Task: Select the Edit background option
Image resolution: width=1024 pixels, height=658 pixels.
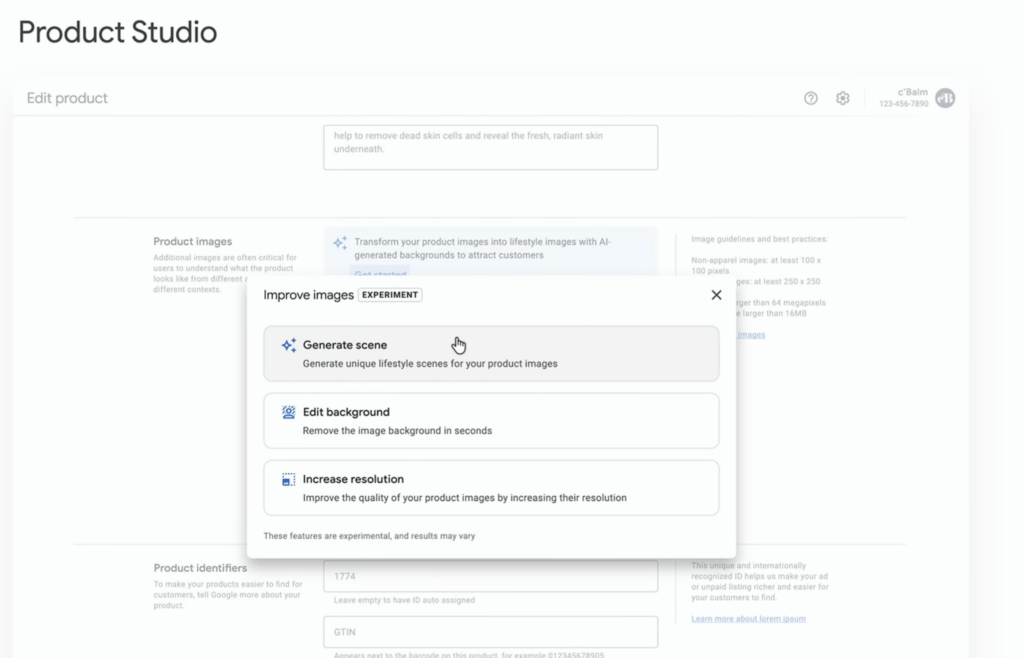Action: [491, 420]
